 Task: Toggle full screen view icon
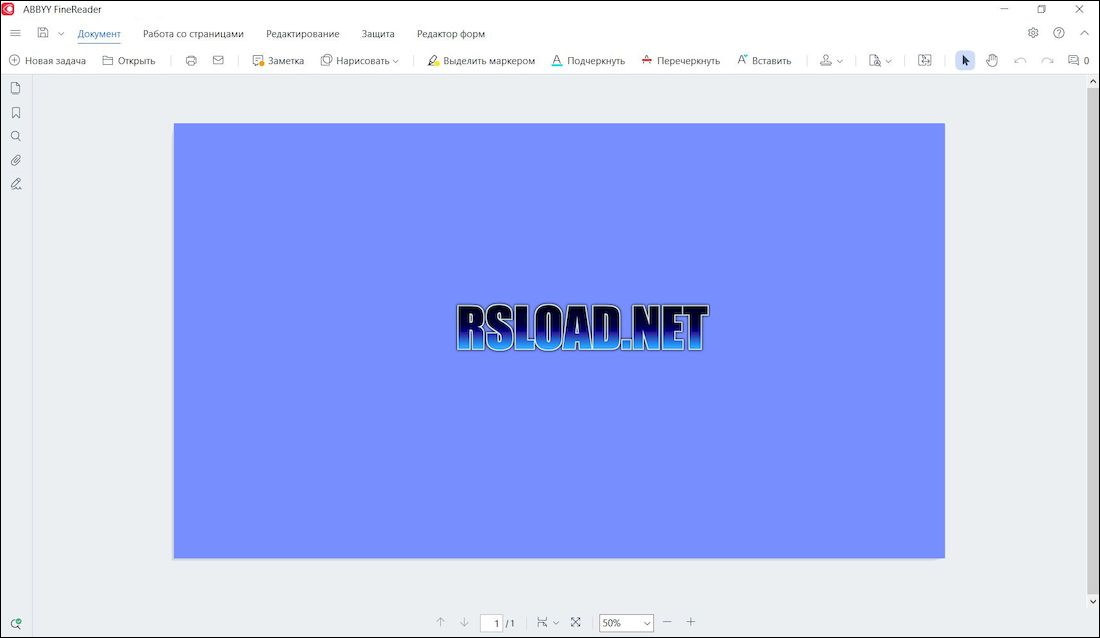tap(575, 622)
